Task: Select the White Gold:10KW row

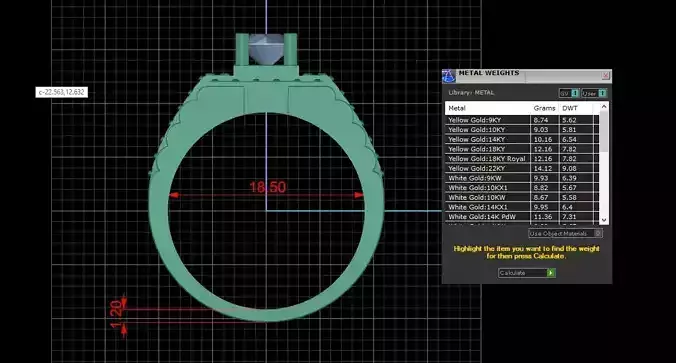Action: click(x=522, y=197)
